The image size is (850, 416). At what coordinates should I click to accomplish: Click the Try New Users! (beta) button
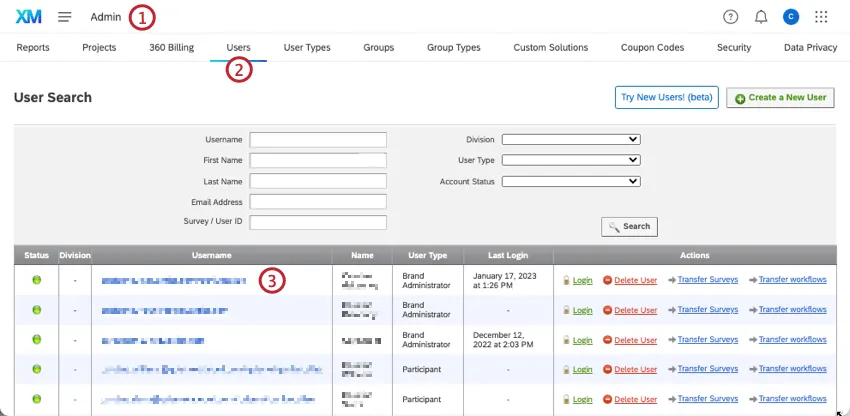tap(666, 97)
